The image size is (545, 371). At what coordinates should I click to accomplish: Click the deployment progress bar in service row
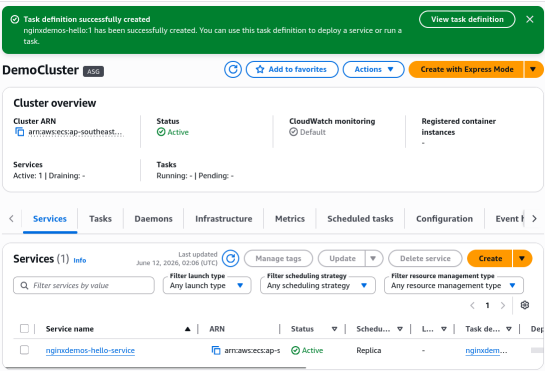click(537, 350)
